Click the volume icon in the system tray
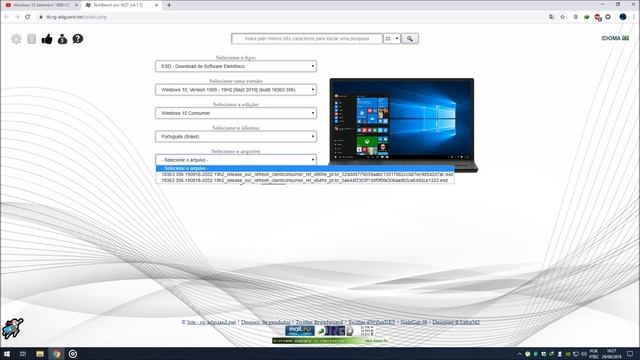This screenshot has height=360, width=640. (x=584, y=354)
